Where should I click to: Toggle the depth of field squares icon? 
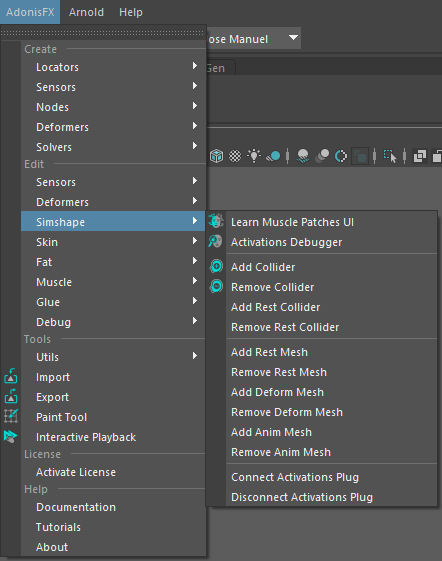(x=360, y=156)
